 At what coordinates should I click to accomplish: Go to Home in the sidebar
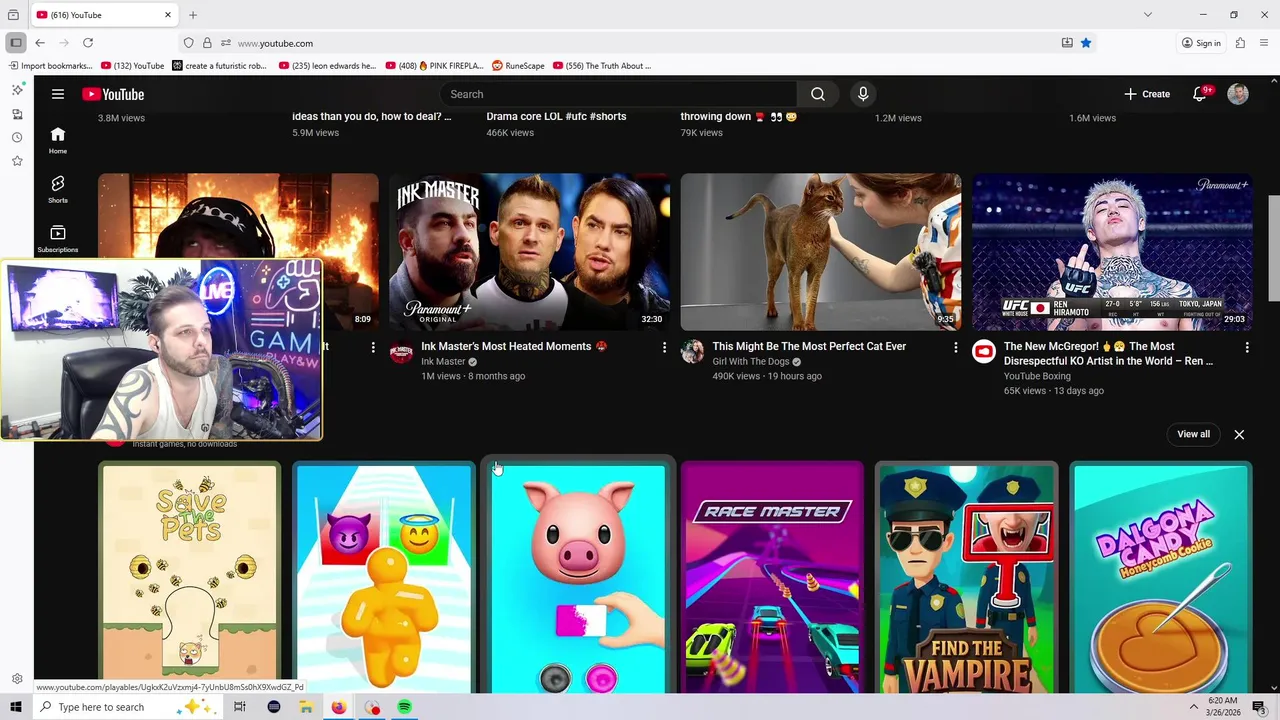click(58, 140)
